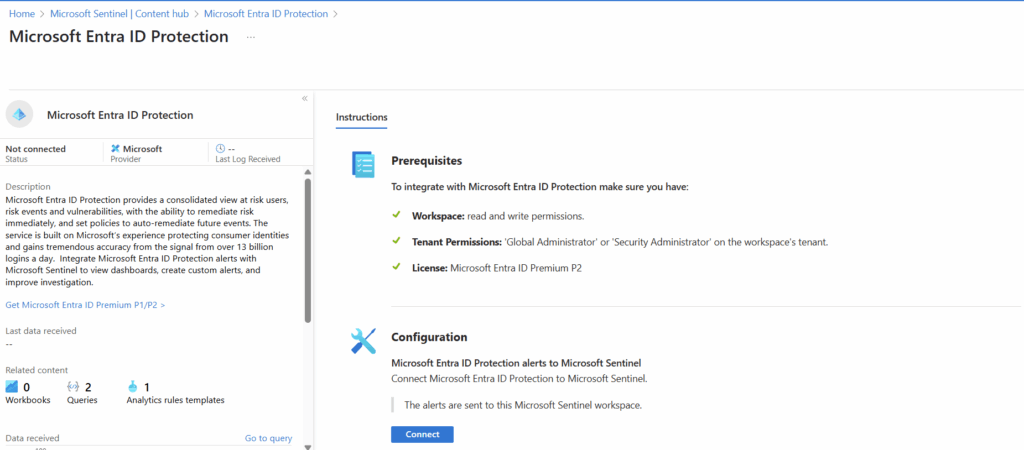Click the Analytics rules templates flask icon
Viewport: 1024px width, 450px height.
[x=133, y=387]
